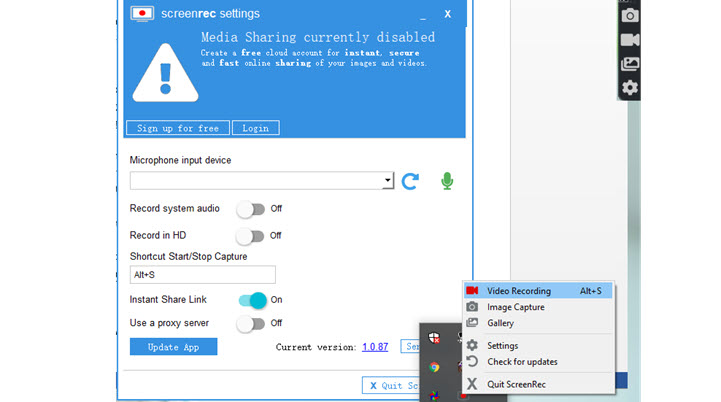Click the Login button
Screen dimensions: 721x402
[256, 128]
